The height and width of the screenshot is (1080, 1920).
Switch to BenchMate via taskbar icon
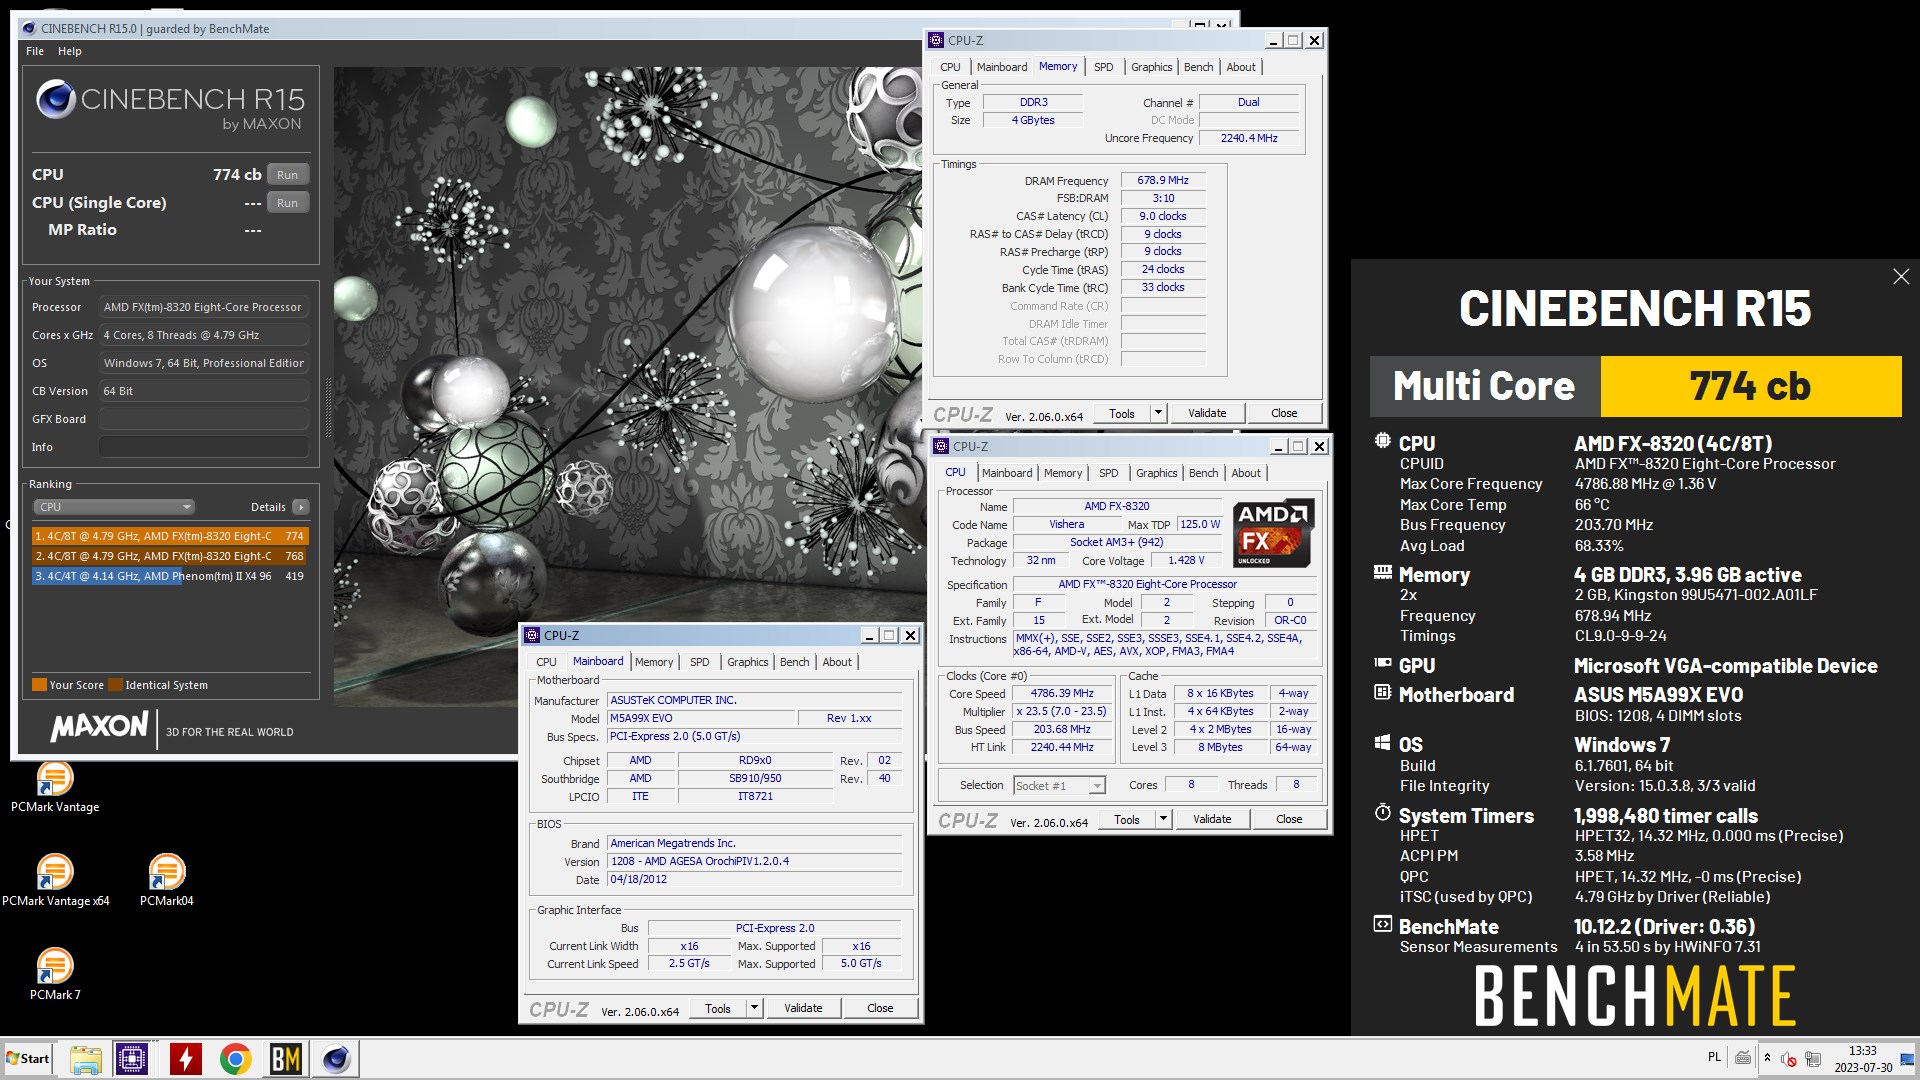click(x=286, y=1059)
